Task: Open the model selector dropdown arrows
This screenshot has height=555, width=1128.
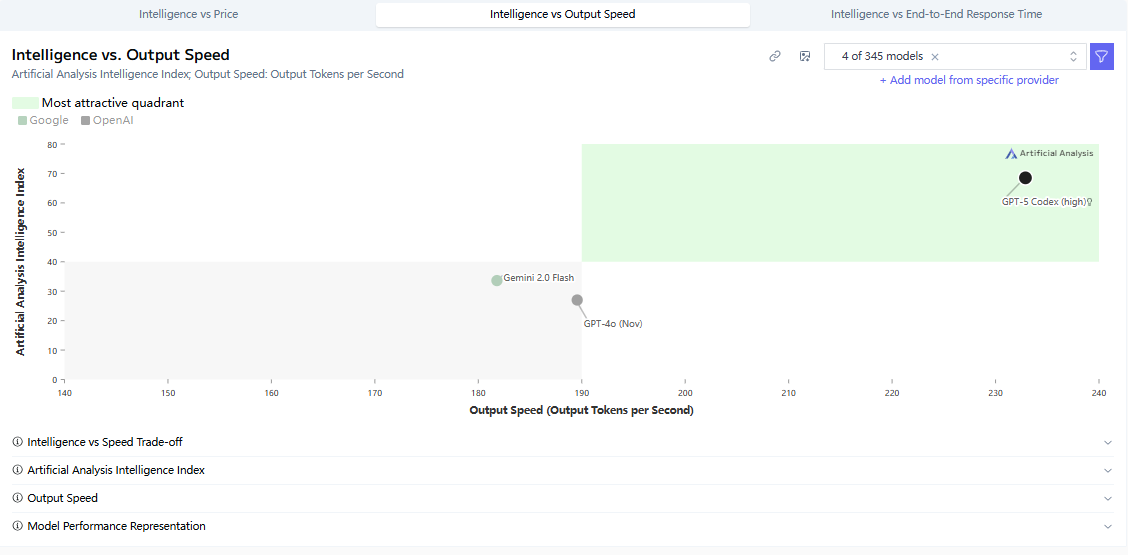Action: (1073, 56)
